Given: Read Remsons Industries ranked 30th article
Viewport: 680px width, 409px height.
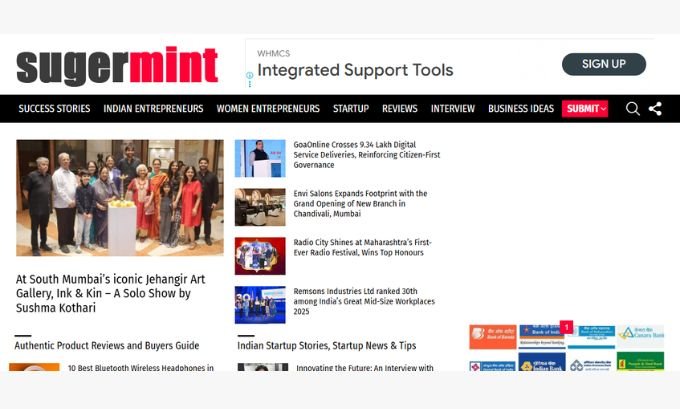Looking at the screenshot, I should click(x=364, y=301).
